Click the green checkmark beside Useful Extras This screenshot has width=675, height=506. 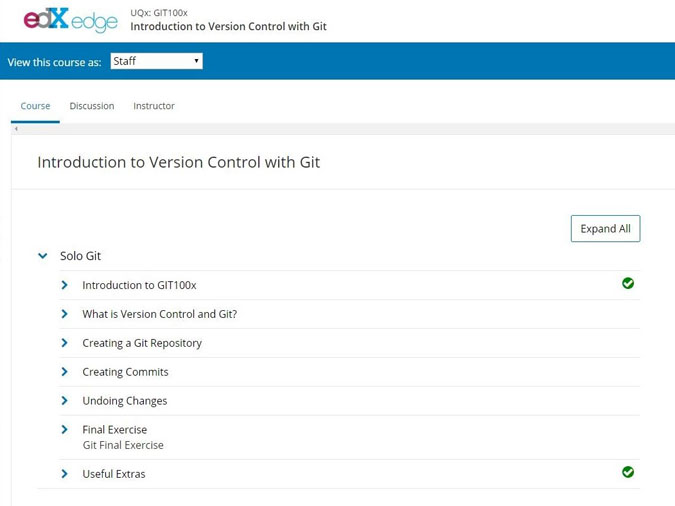(x=628, y=472)
